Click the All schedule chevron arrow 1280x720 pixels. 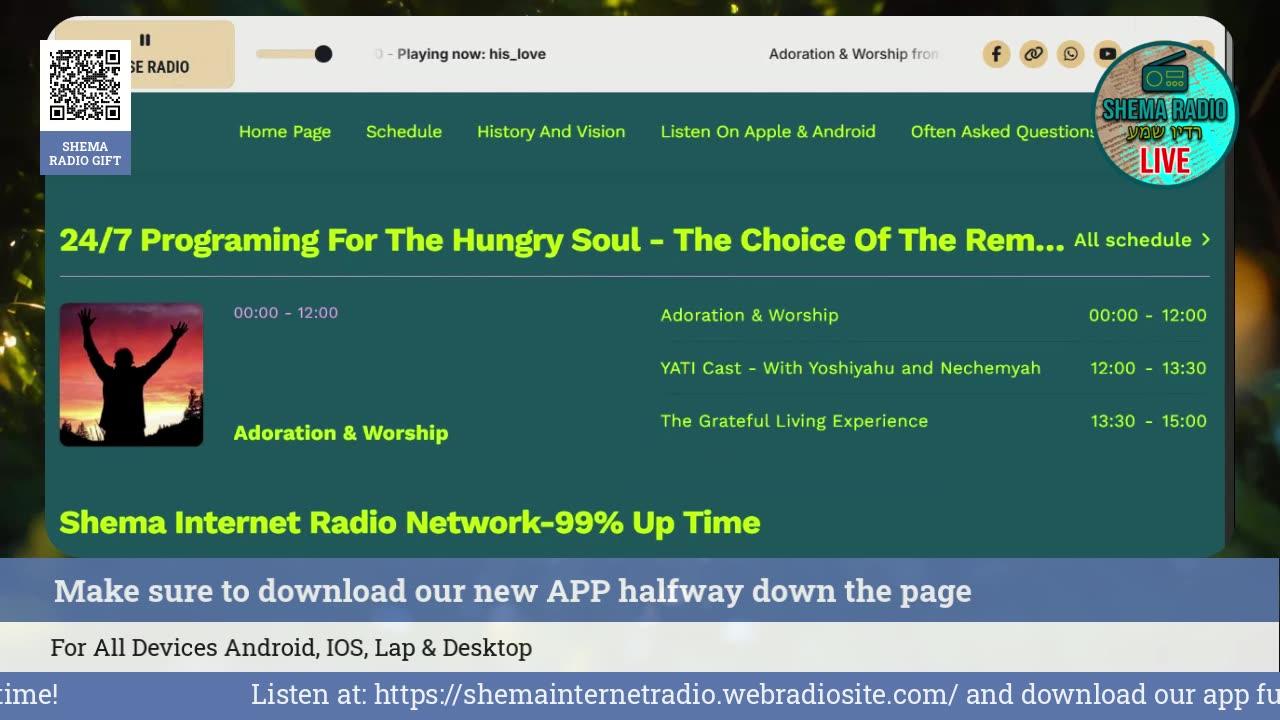click(1205, 240)
